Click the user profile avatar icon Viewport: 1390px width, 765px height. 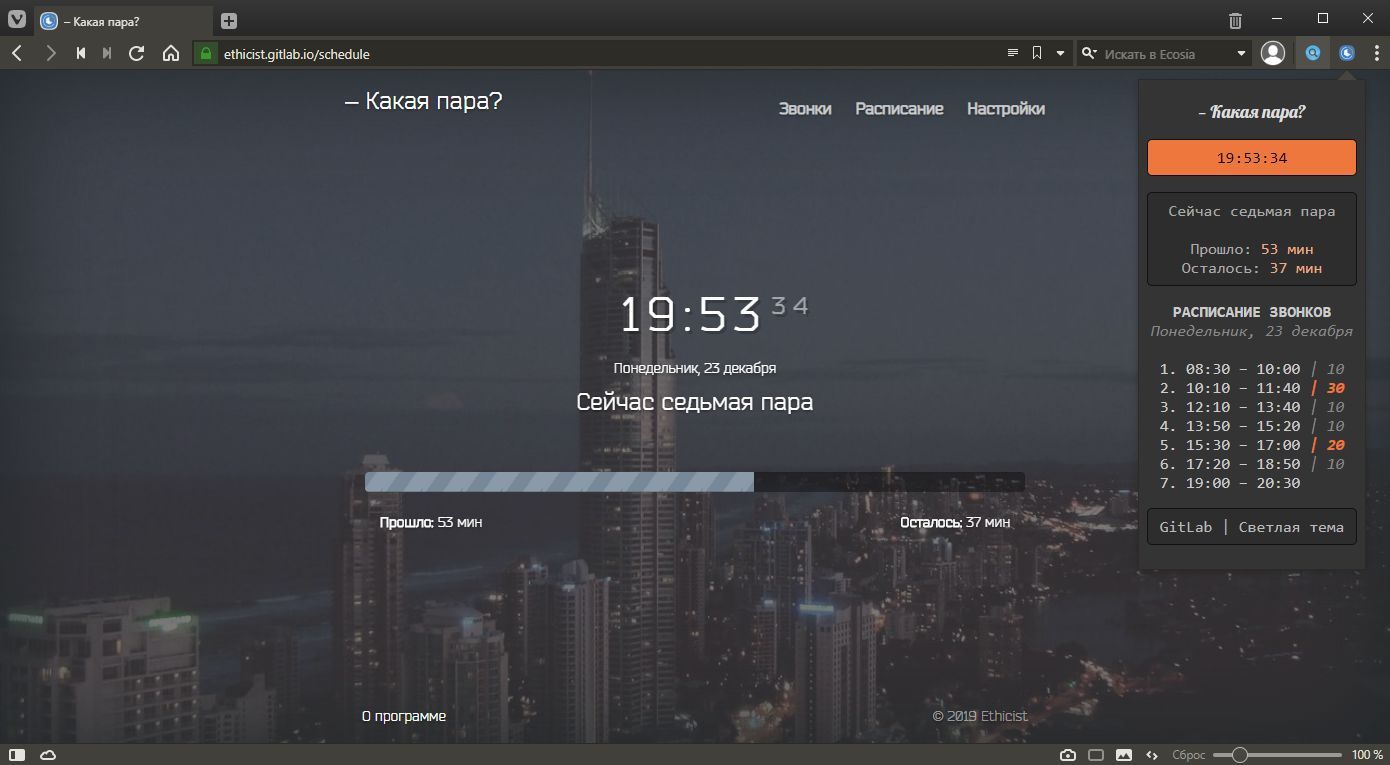[x=1273, y=54]
